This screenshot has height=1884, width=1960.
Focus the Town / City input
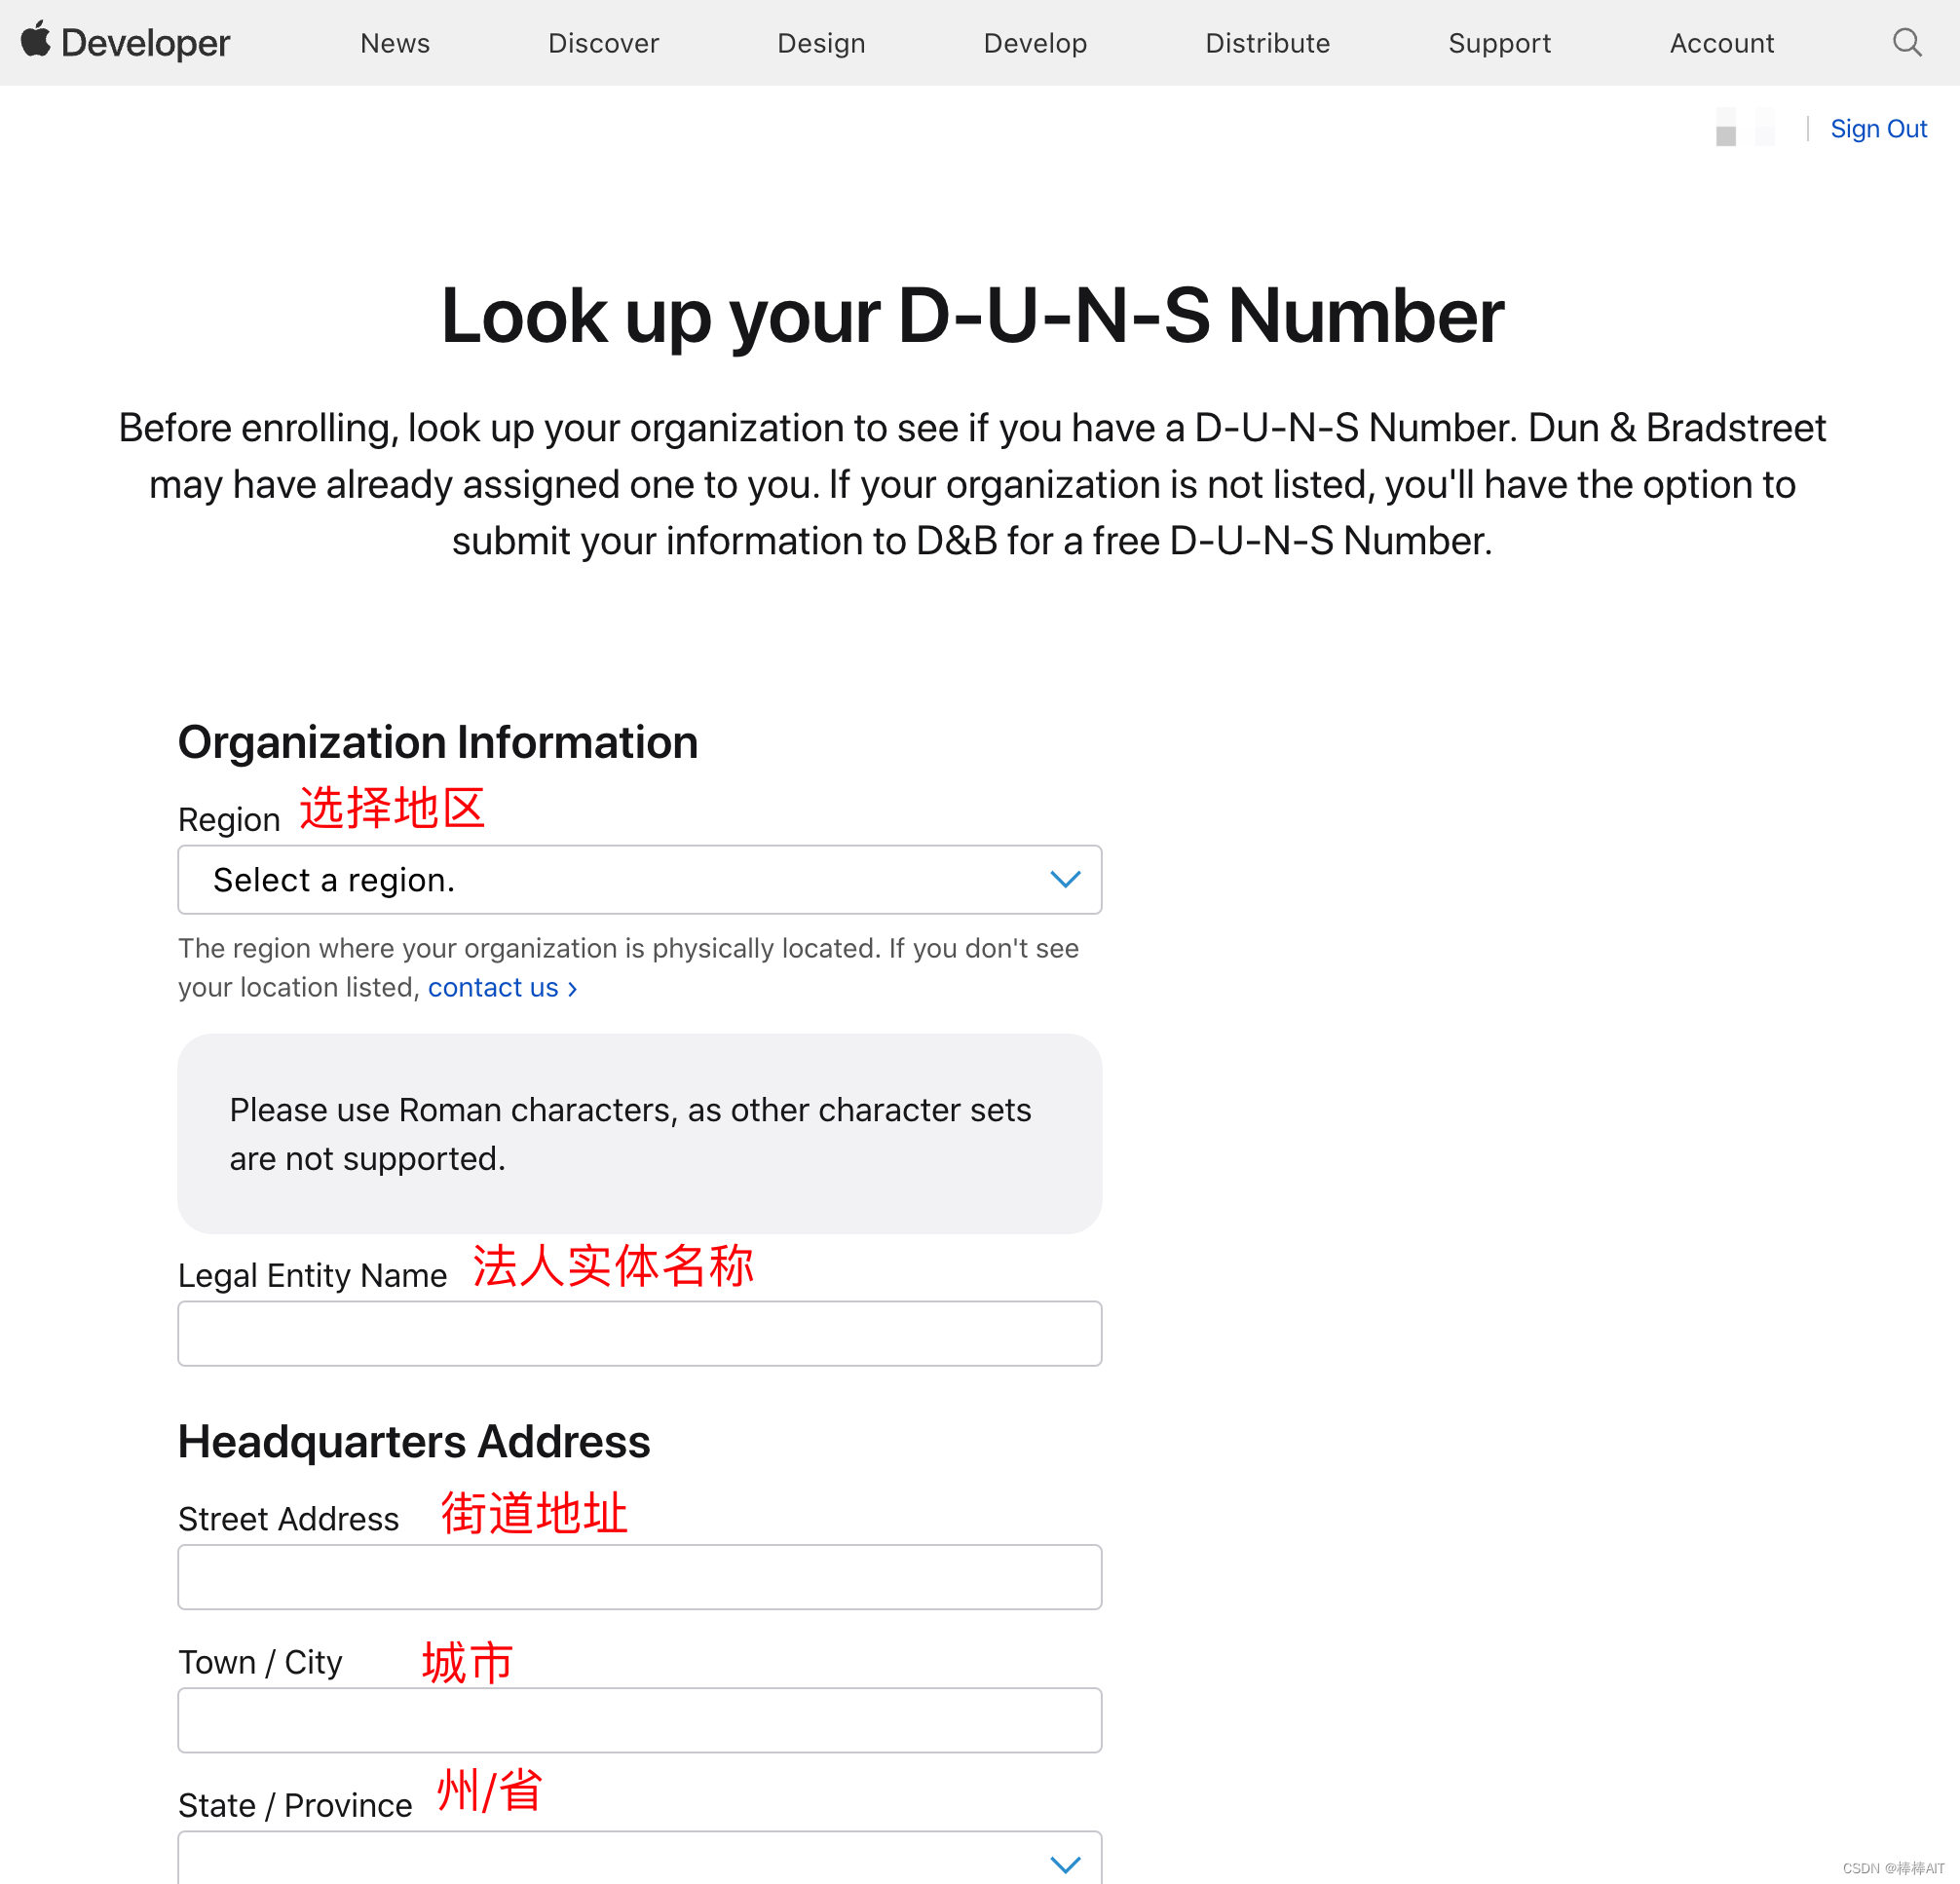(x=639, y=1720)
